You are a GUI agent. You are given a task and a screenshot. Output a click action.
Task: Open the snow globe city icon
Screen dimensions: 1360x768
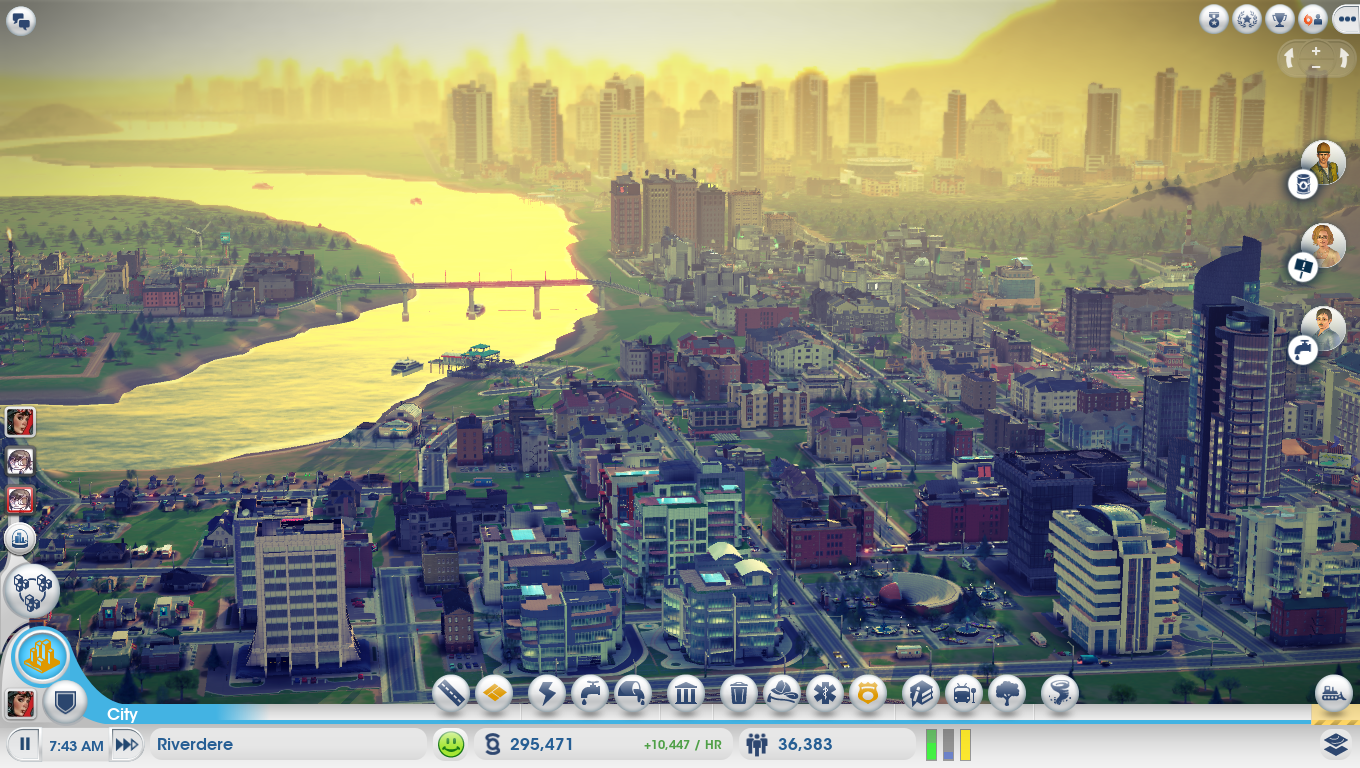tap(20, 539)
